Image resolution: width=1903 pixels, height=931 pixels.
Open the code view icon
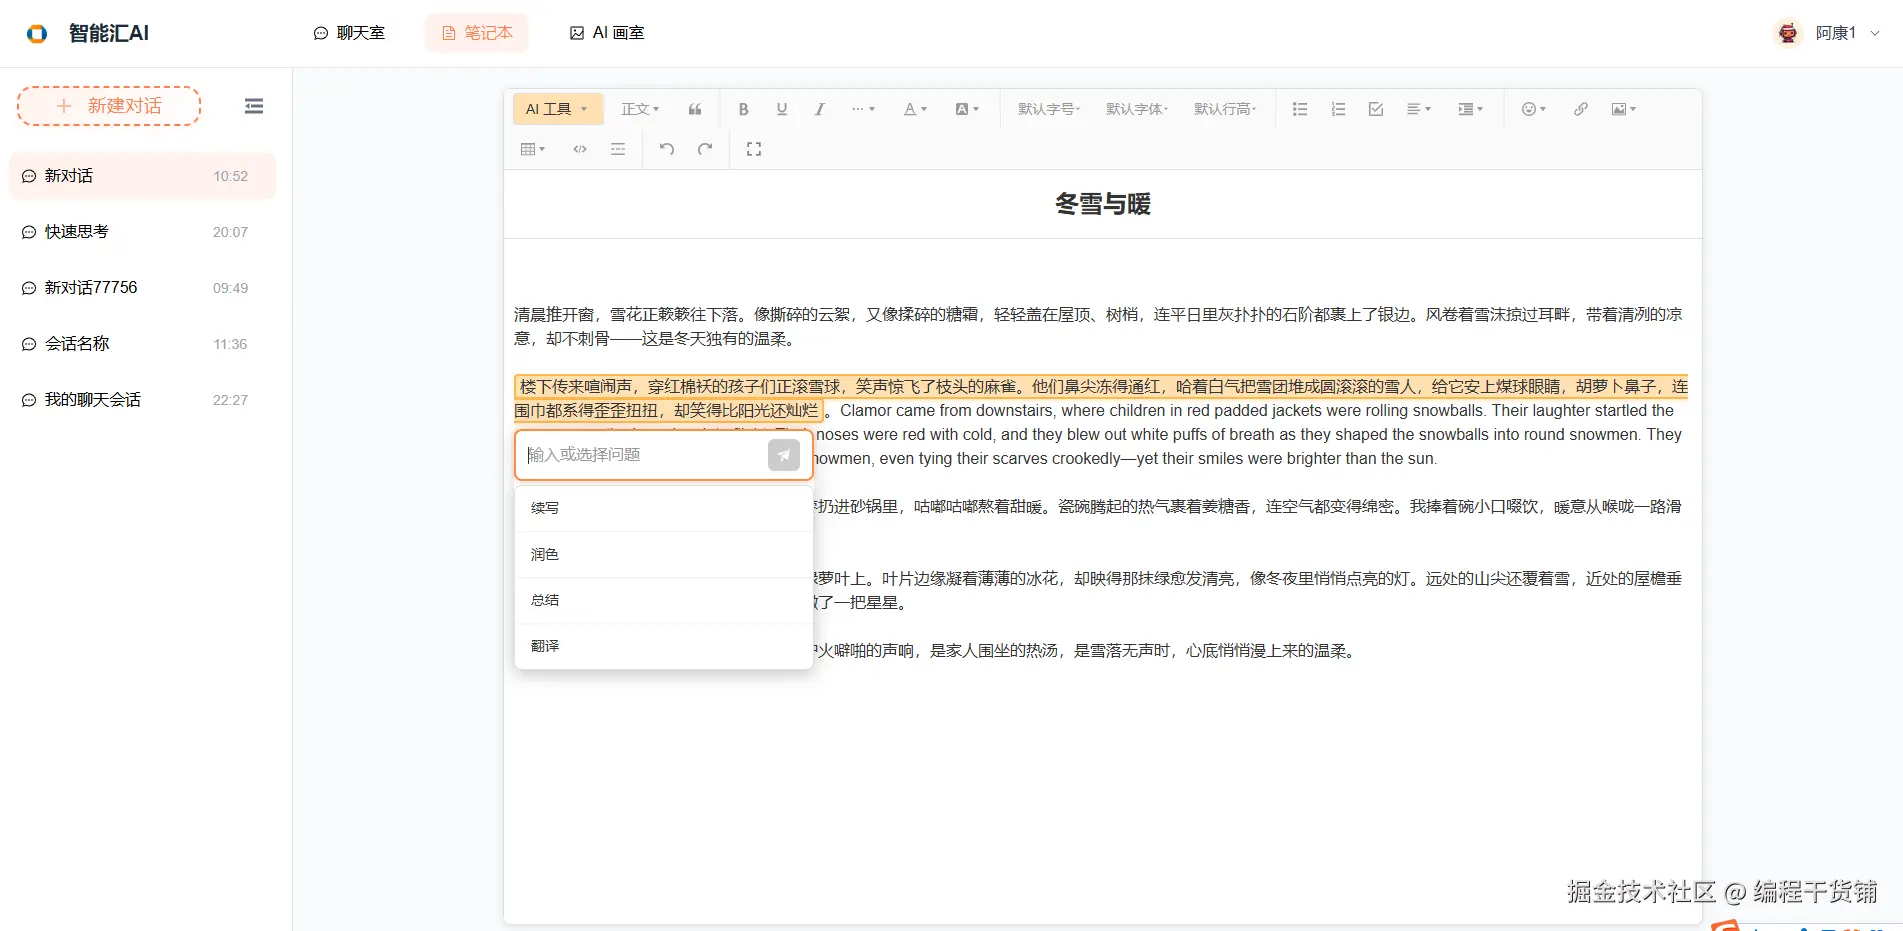point(580,148)
